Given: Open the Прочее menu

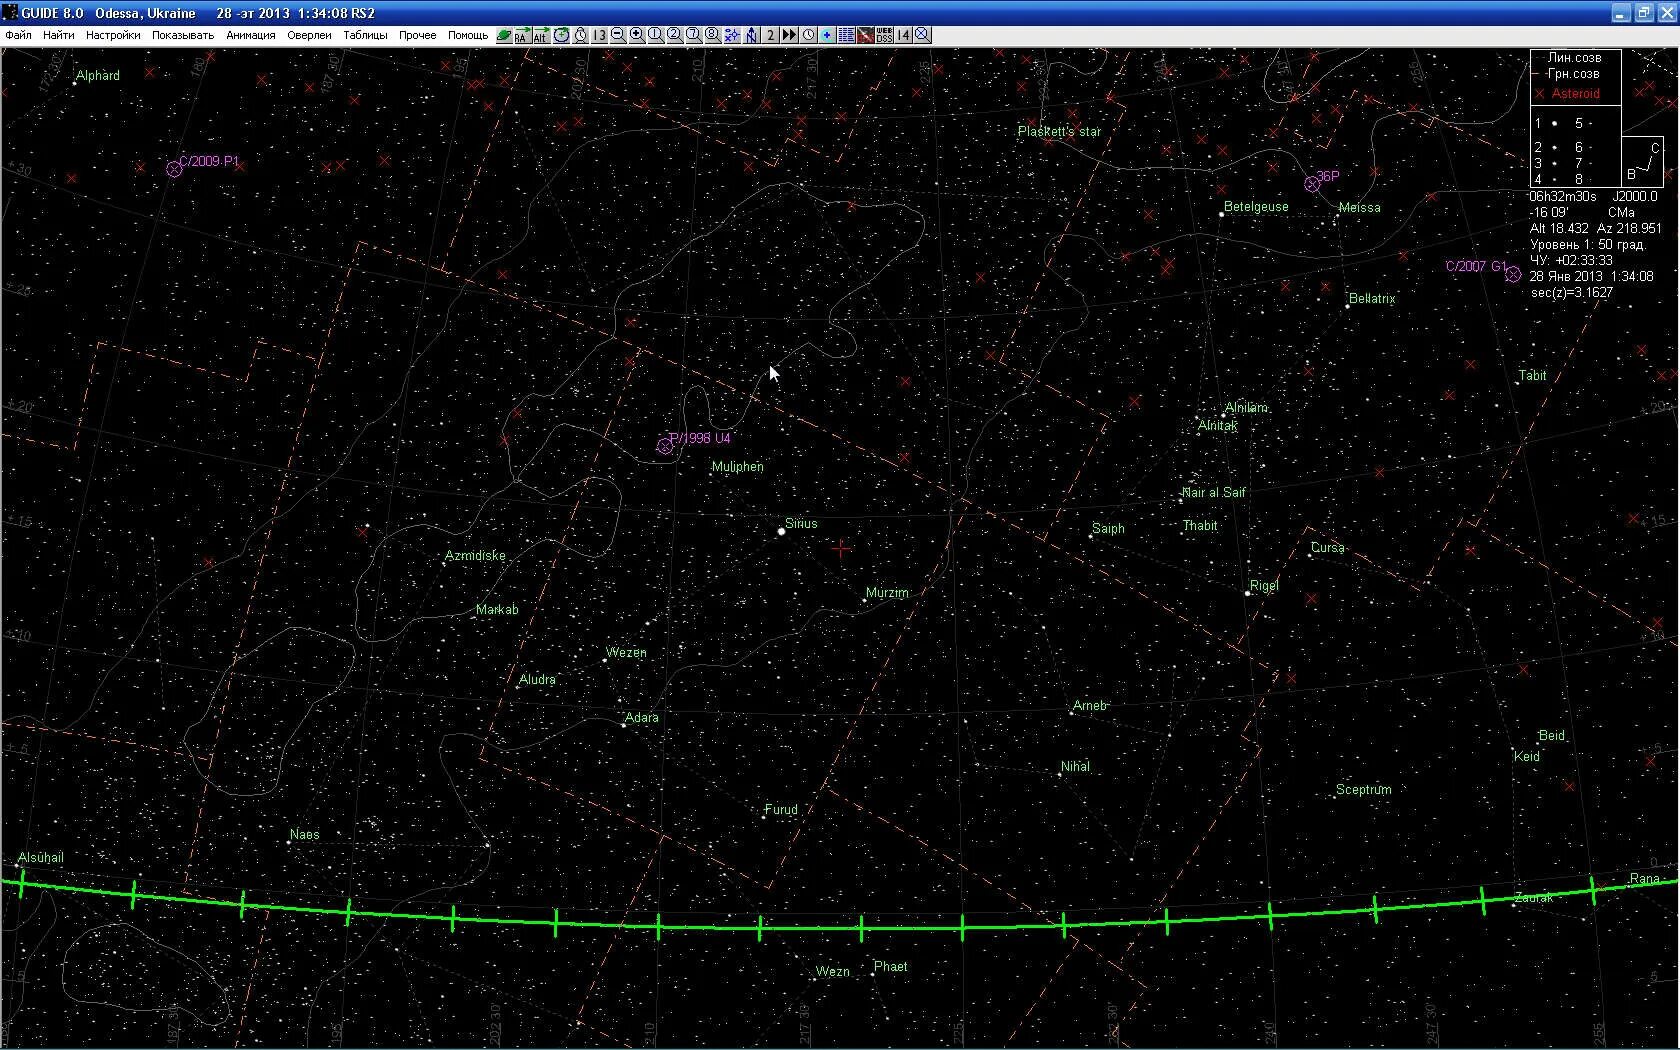Looking at the screenshot, I should click(418, 35).
